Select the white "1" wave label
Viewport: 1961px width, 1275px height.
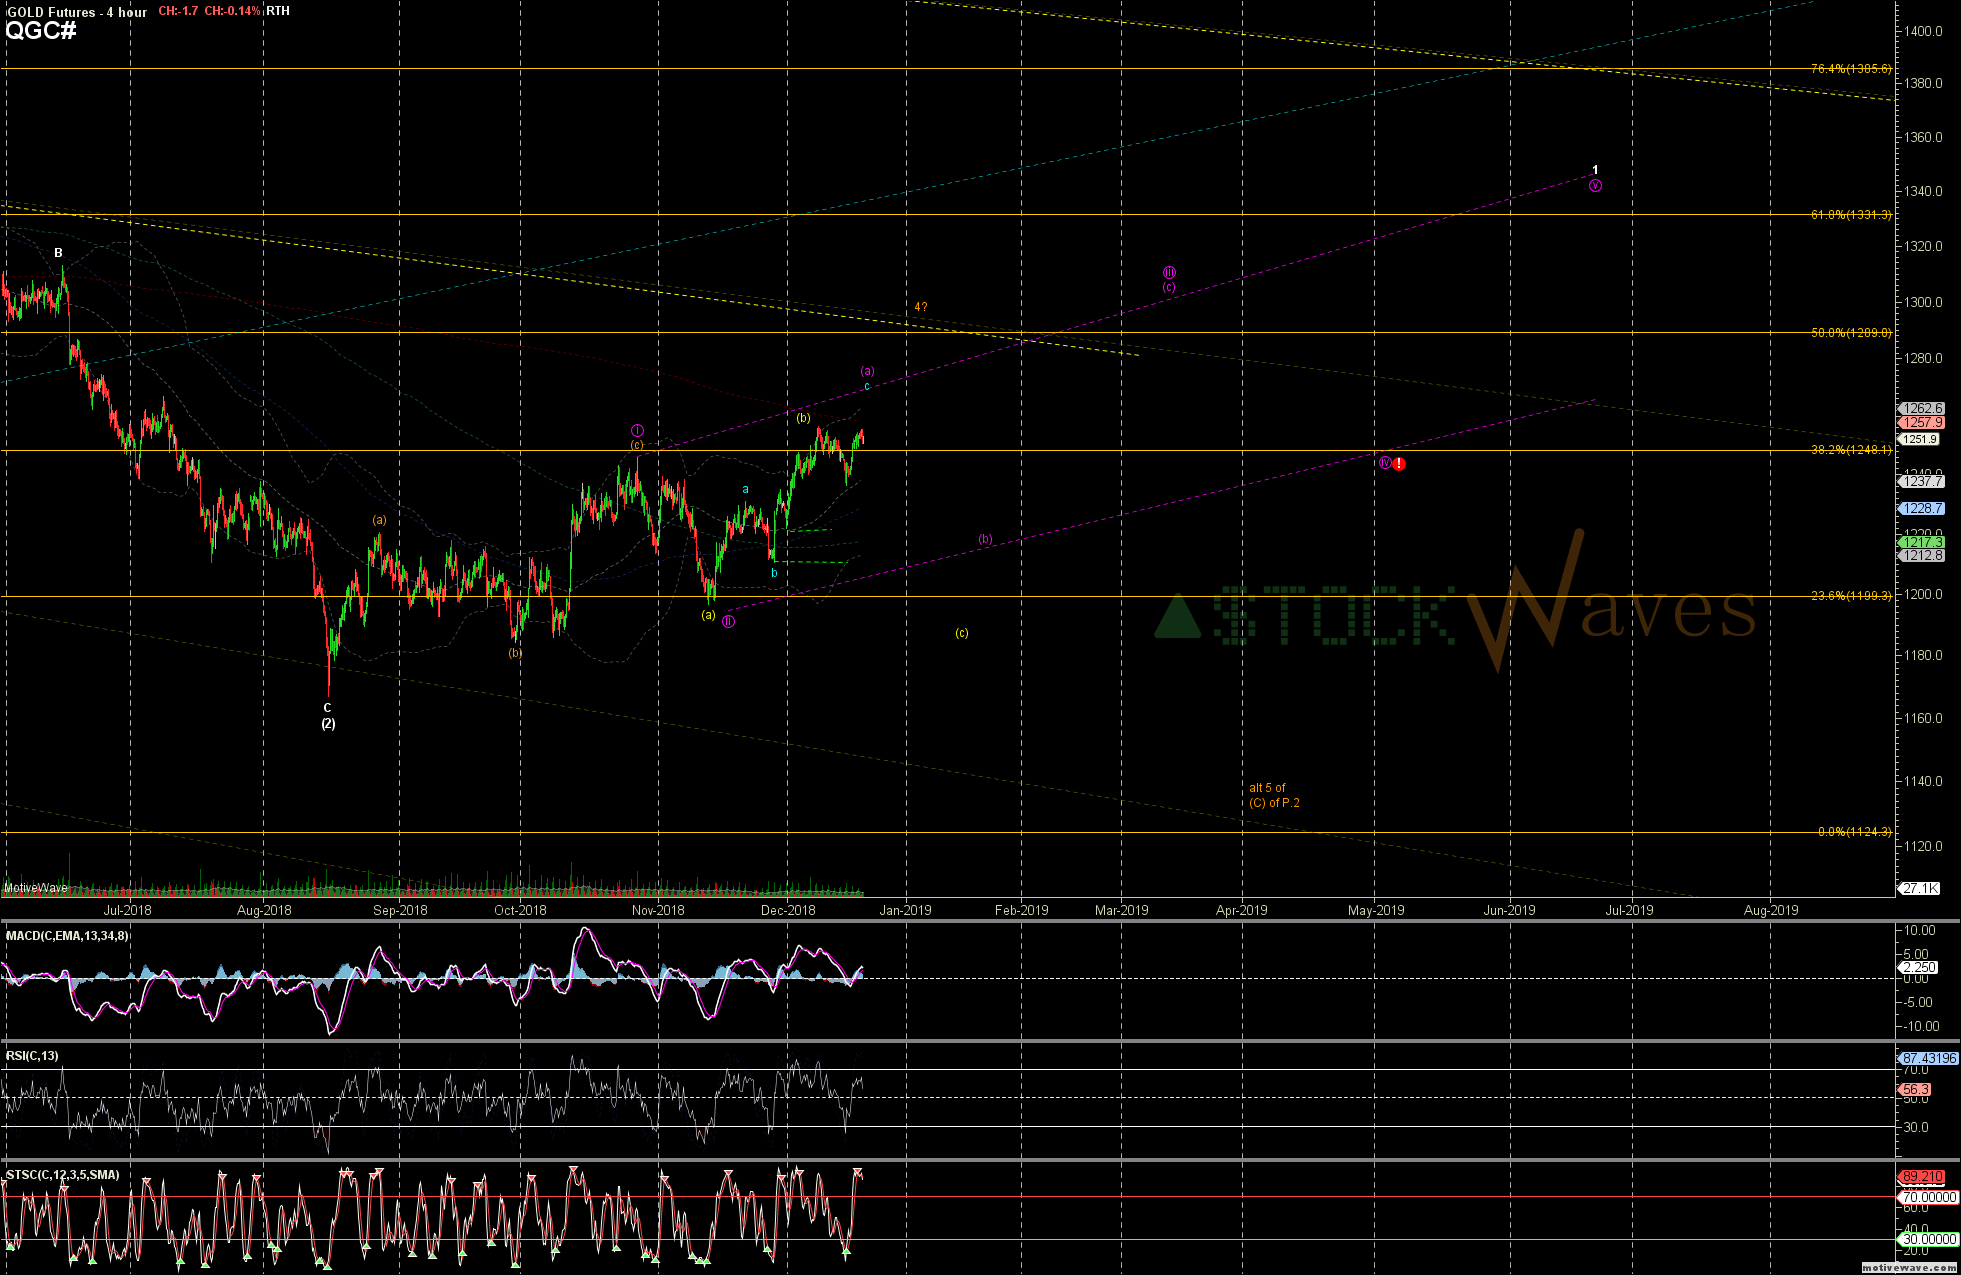1595,170
